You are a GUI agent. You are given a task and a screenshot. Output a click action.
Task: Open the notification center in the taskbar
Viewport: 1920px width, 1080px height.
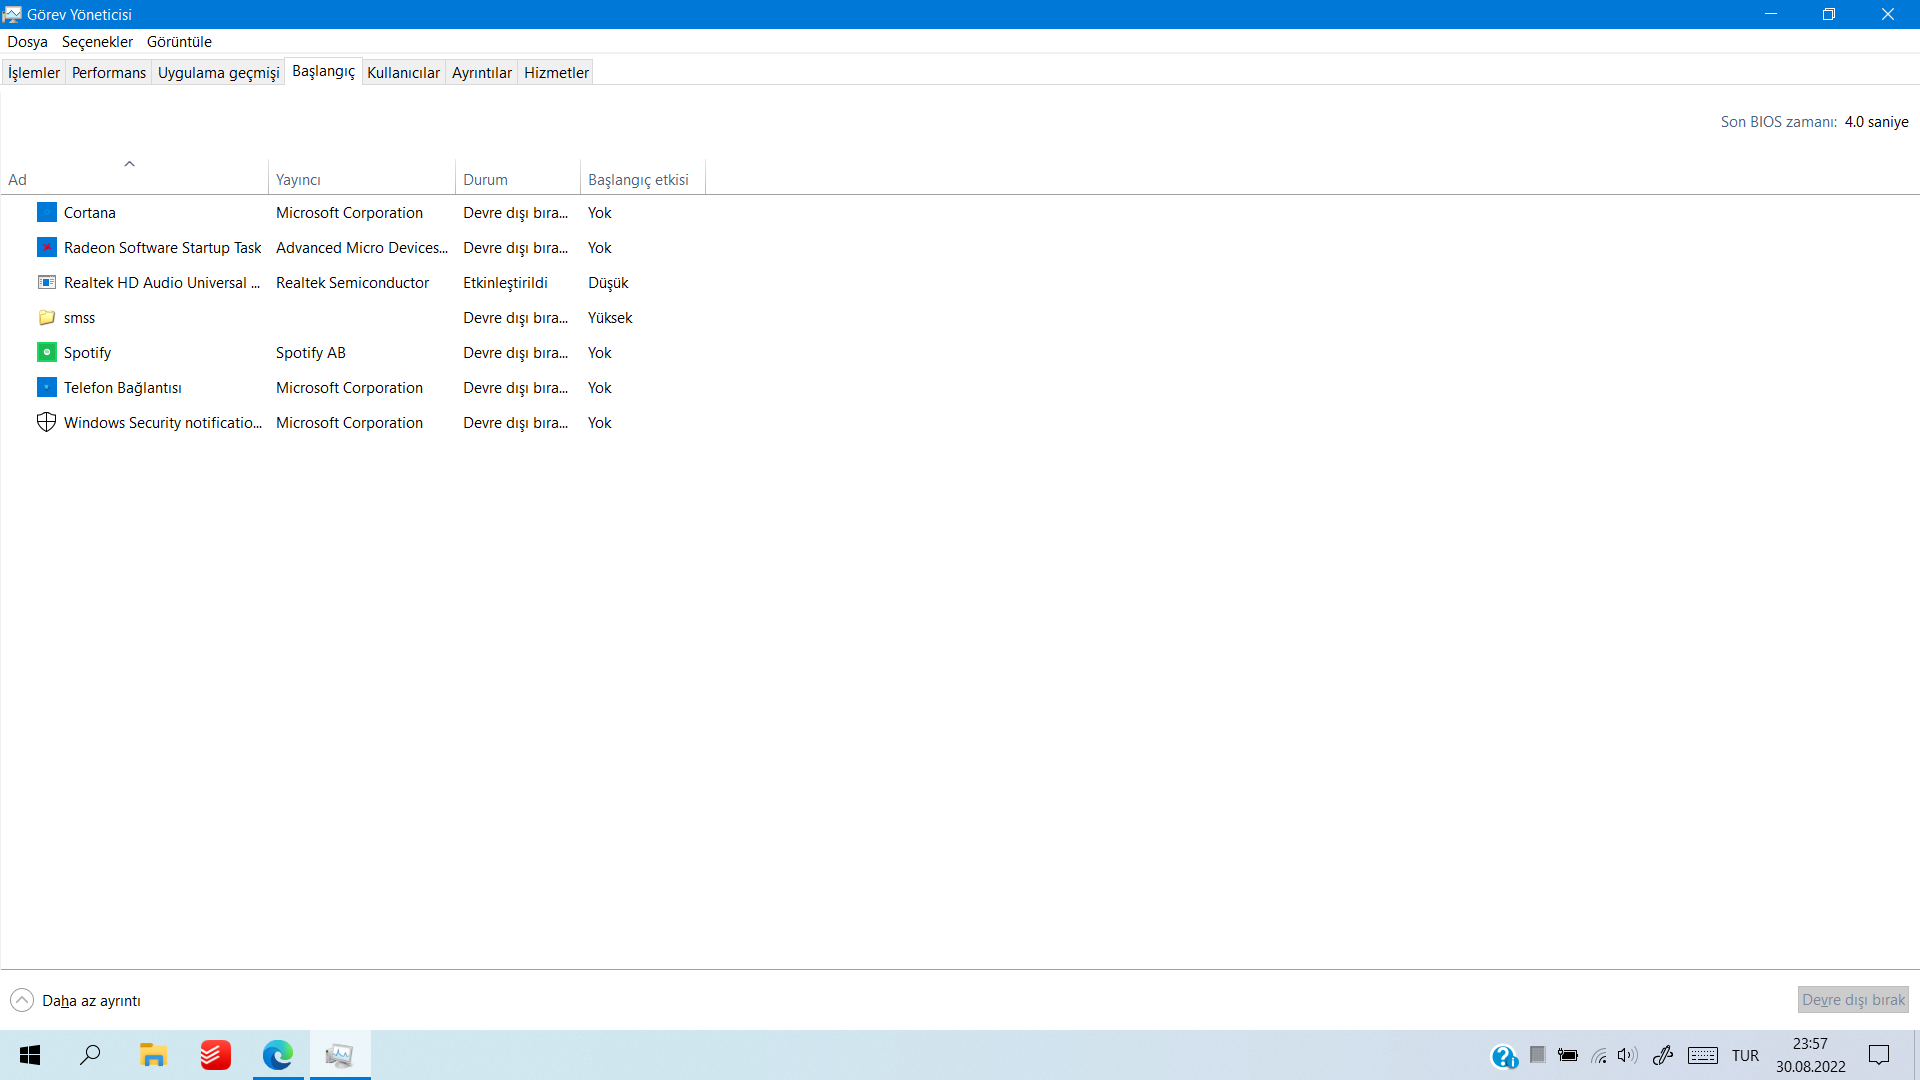click(x=1879, y=1055)
